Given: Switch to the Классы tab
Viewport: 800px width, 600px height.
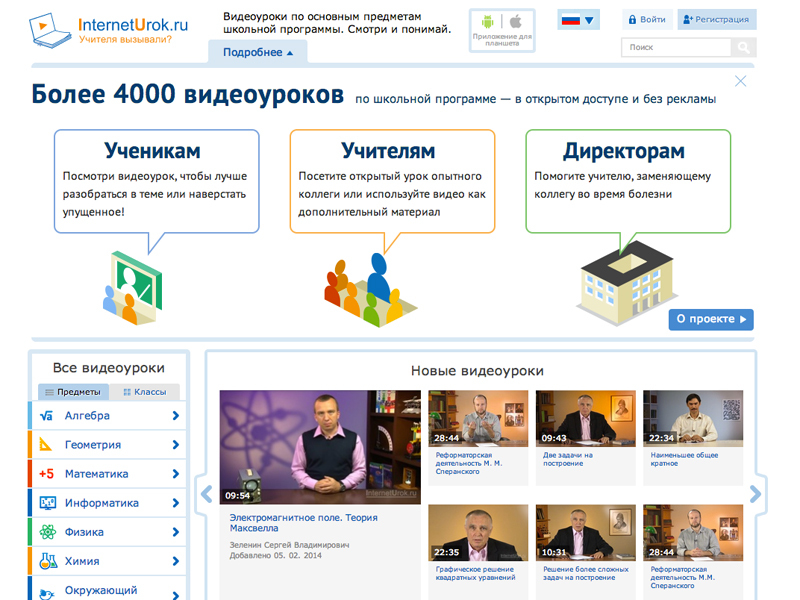Looking at the screenshot, I should point(144,392).
